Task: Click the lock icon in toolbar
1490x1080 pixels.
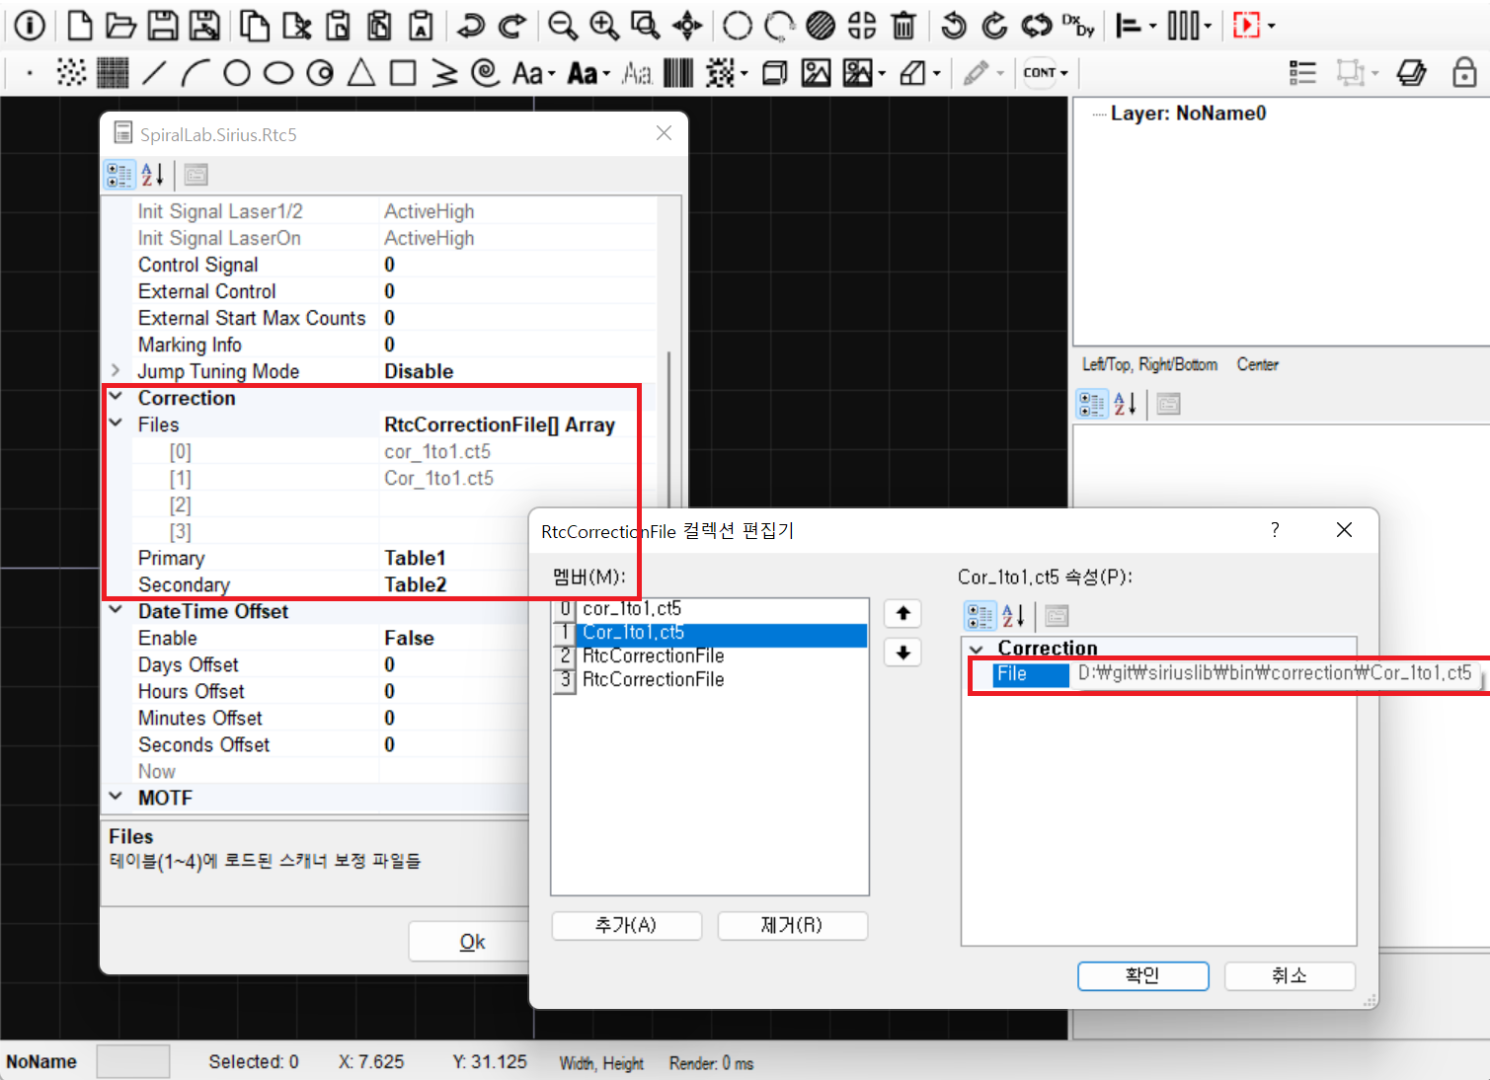Action: click(1464, 73)
